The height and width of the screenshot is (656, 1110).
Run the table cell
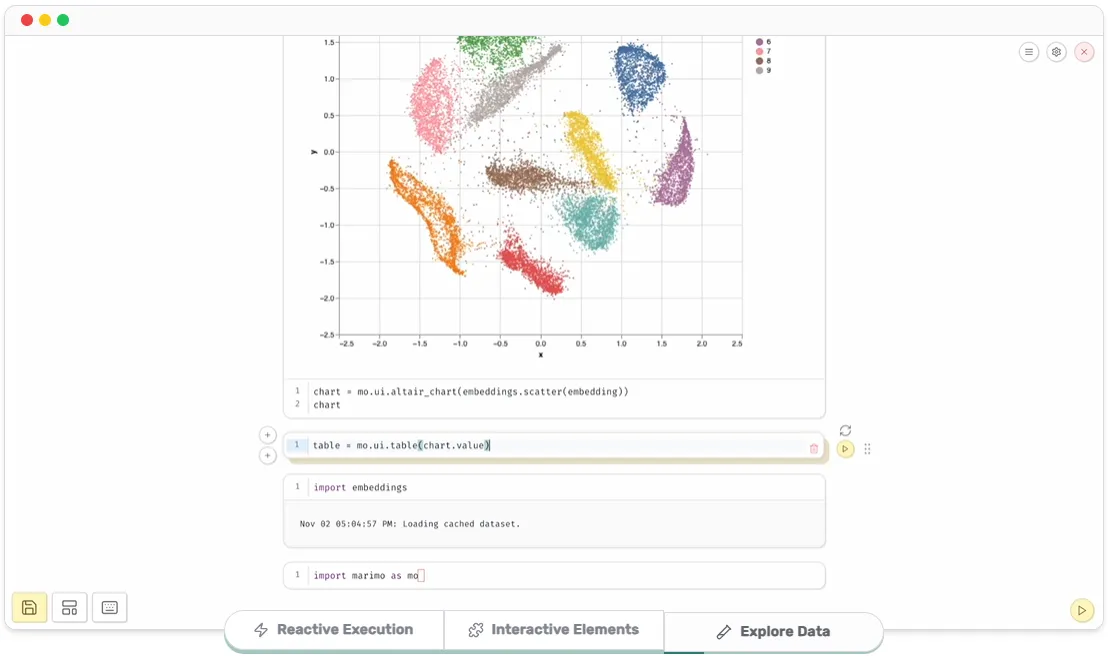[x=845, y=449]
